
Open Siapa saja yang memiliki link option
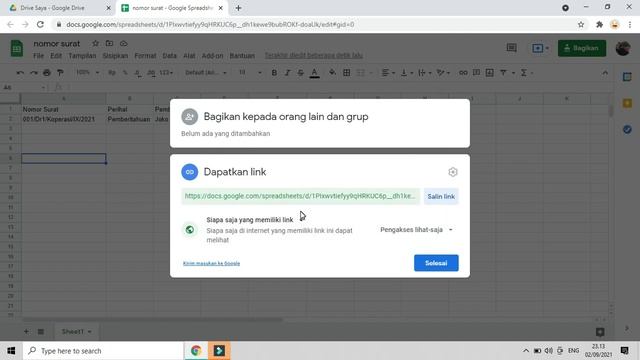click(x=250, y=220)
